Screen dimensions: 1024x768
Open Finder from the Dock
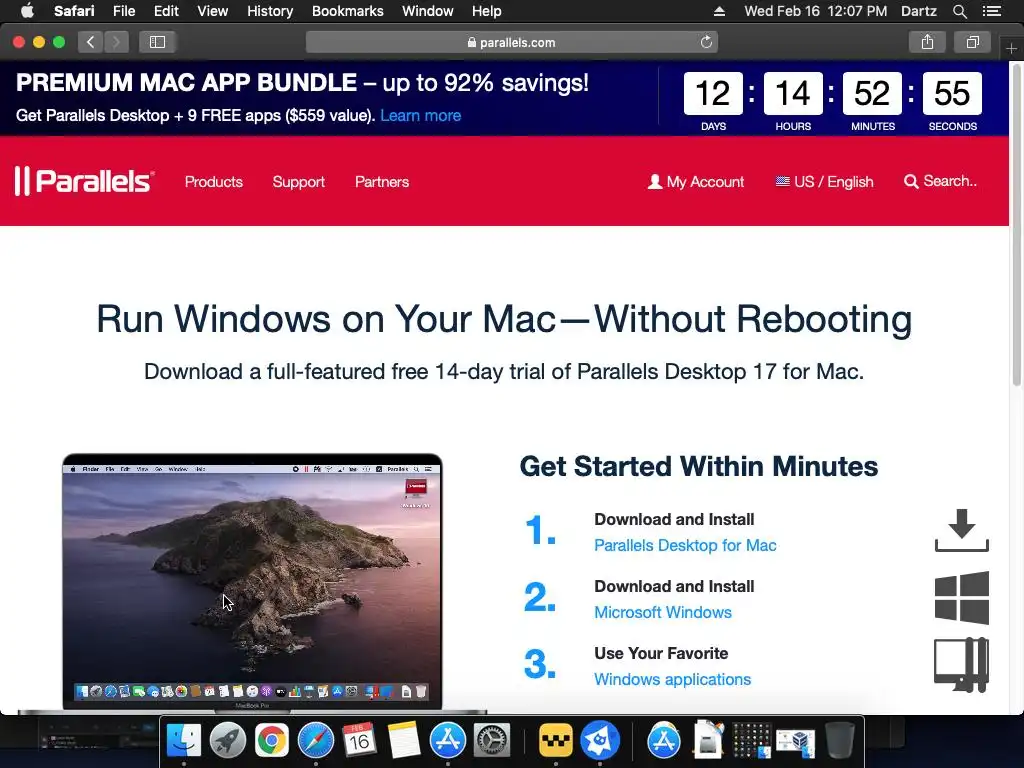pos(184,740)
